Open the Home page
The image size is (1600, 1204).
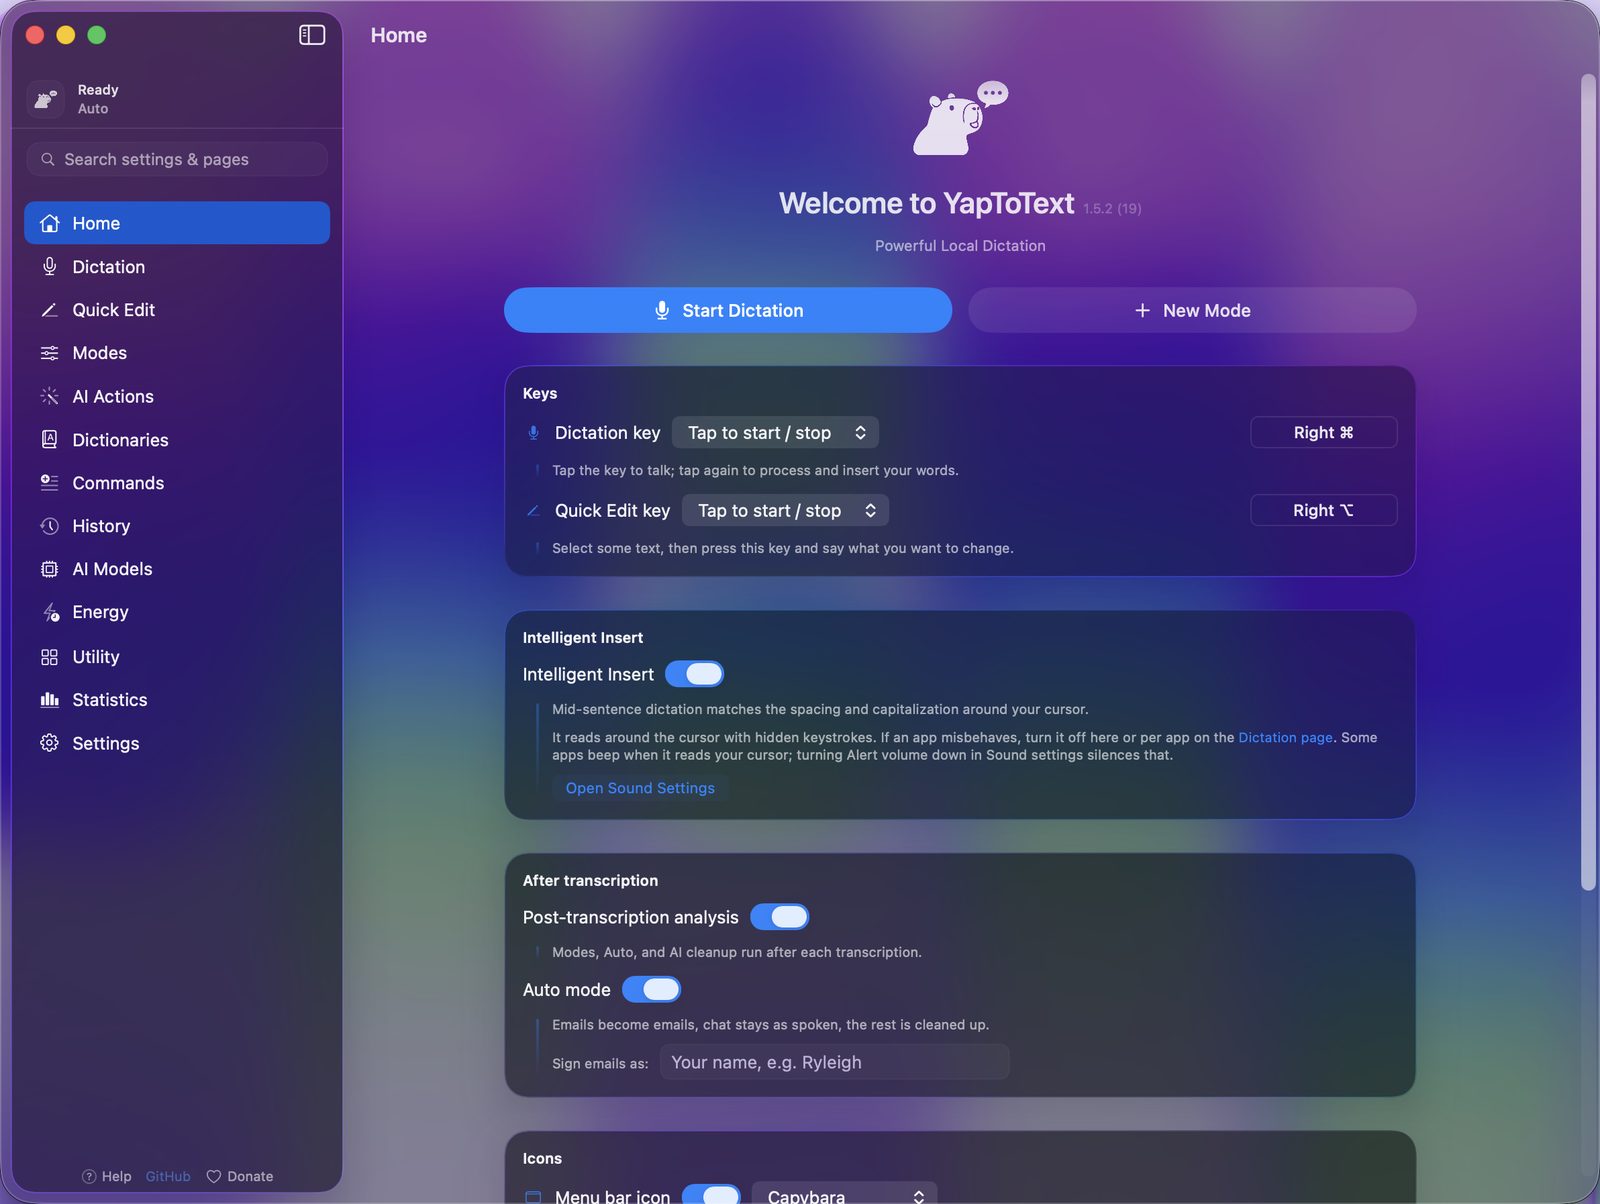pos(177,223)
